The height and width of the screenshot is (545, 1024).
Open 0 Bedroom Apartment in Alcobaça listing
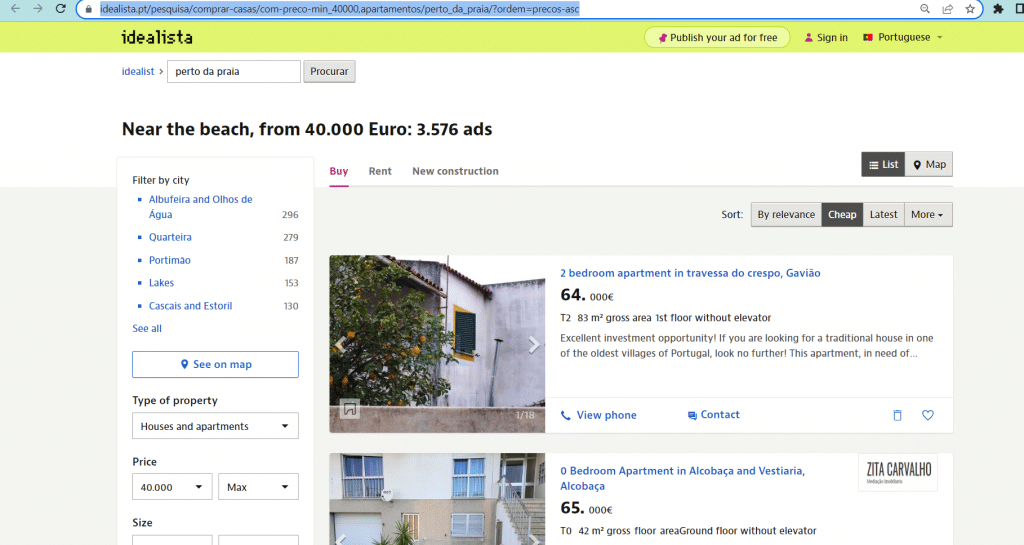682,478
